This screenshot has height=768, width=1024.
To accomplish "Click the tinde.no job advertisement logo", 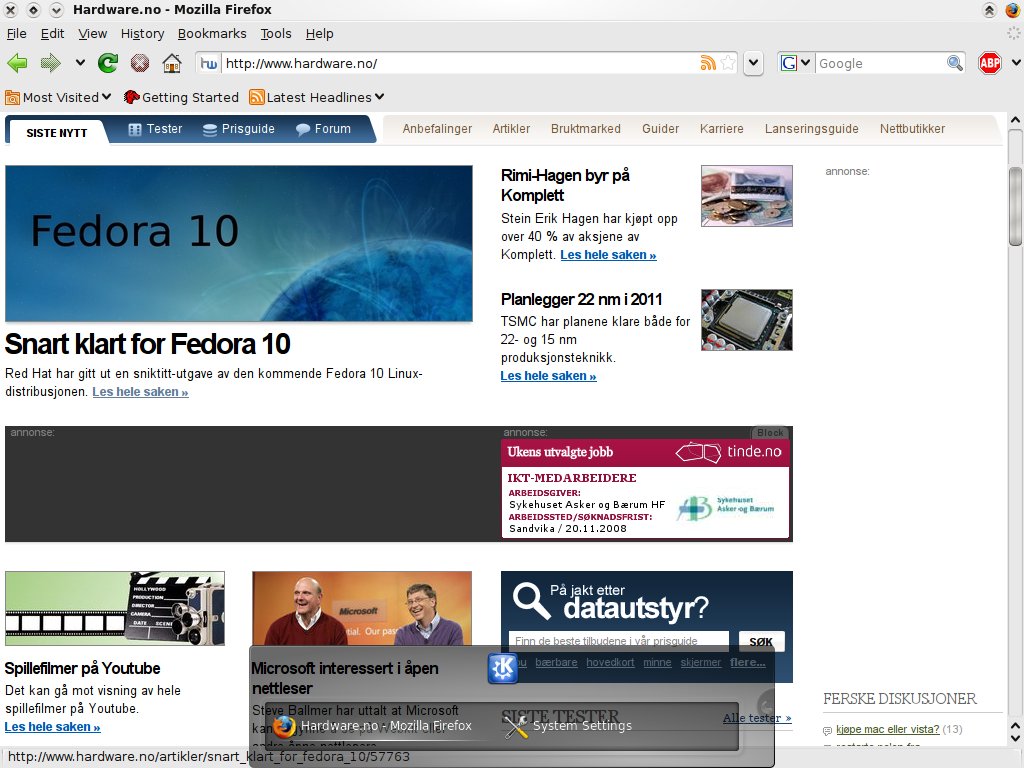I will [x=729, y=451].
